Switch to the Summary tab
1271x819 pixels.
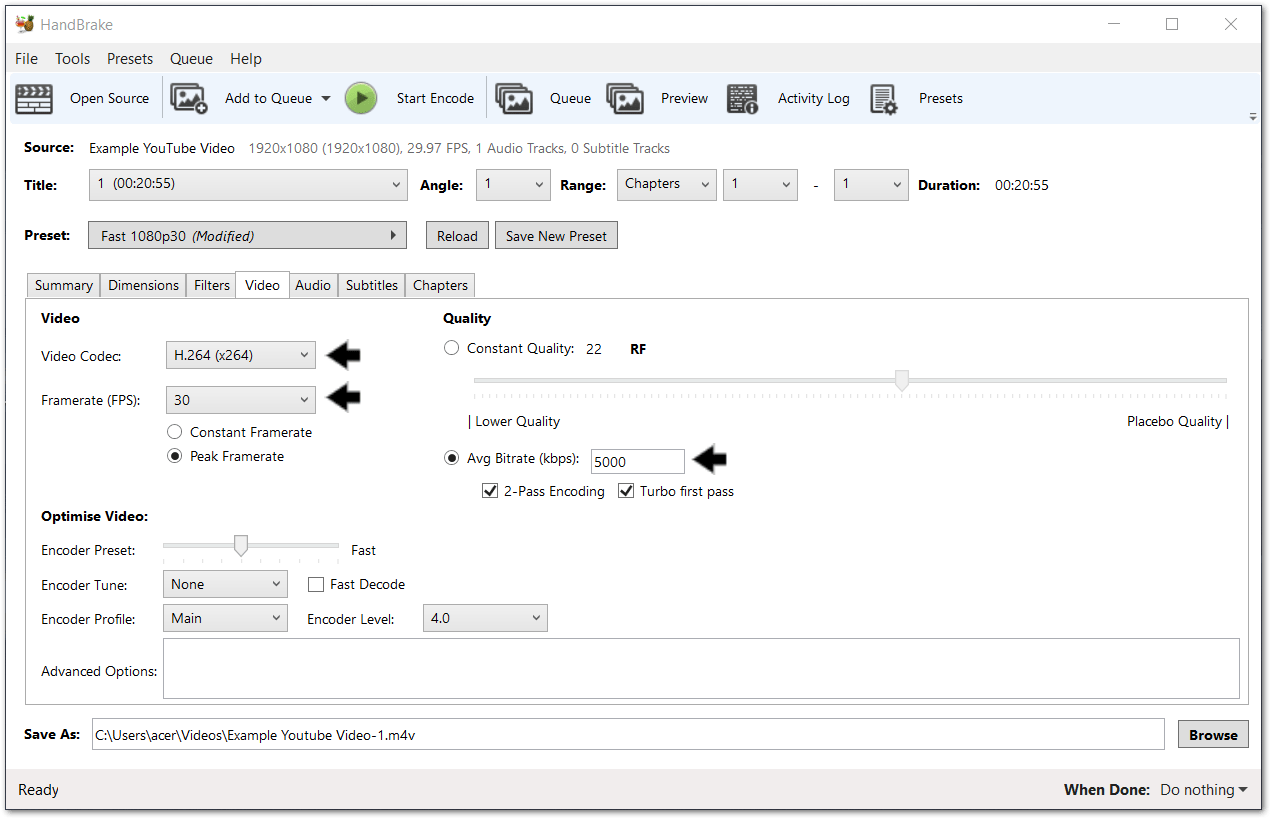63,285
